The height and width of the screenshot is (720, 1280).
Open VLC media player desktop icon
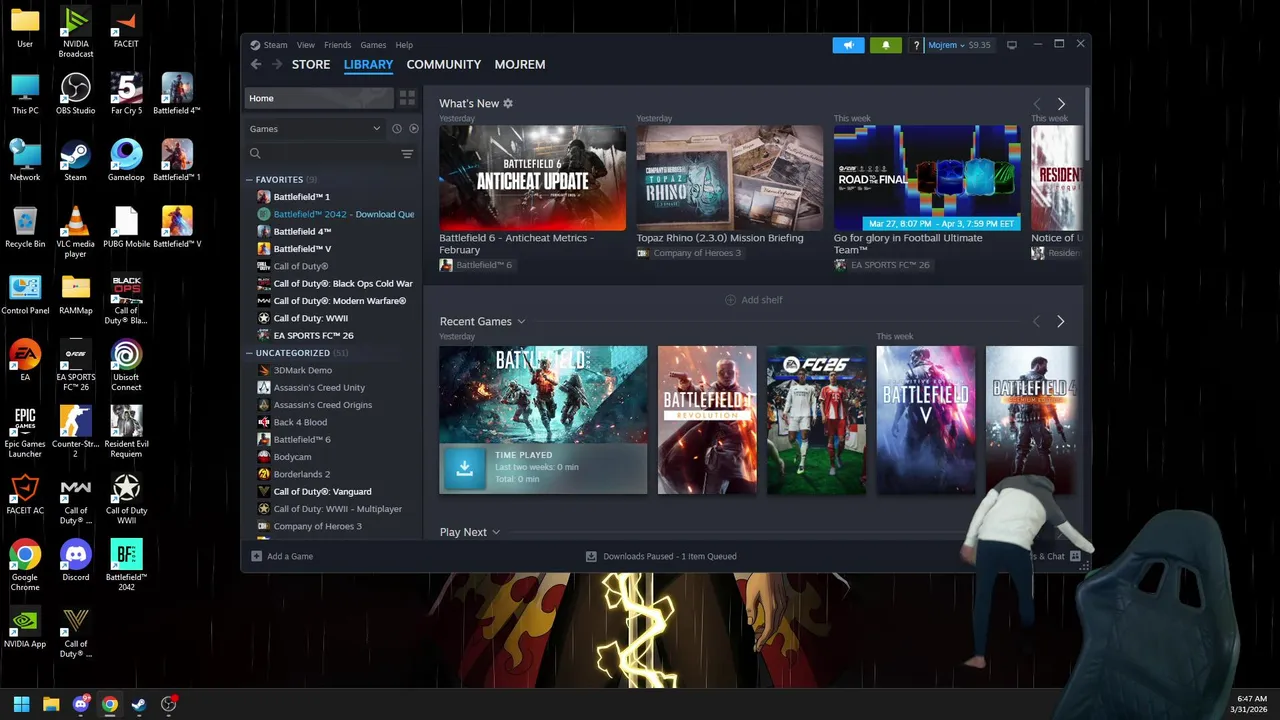tap(75, 233)
